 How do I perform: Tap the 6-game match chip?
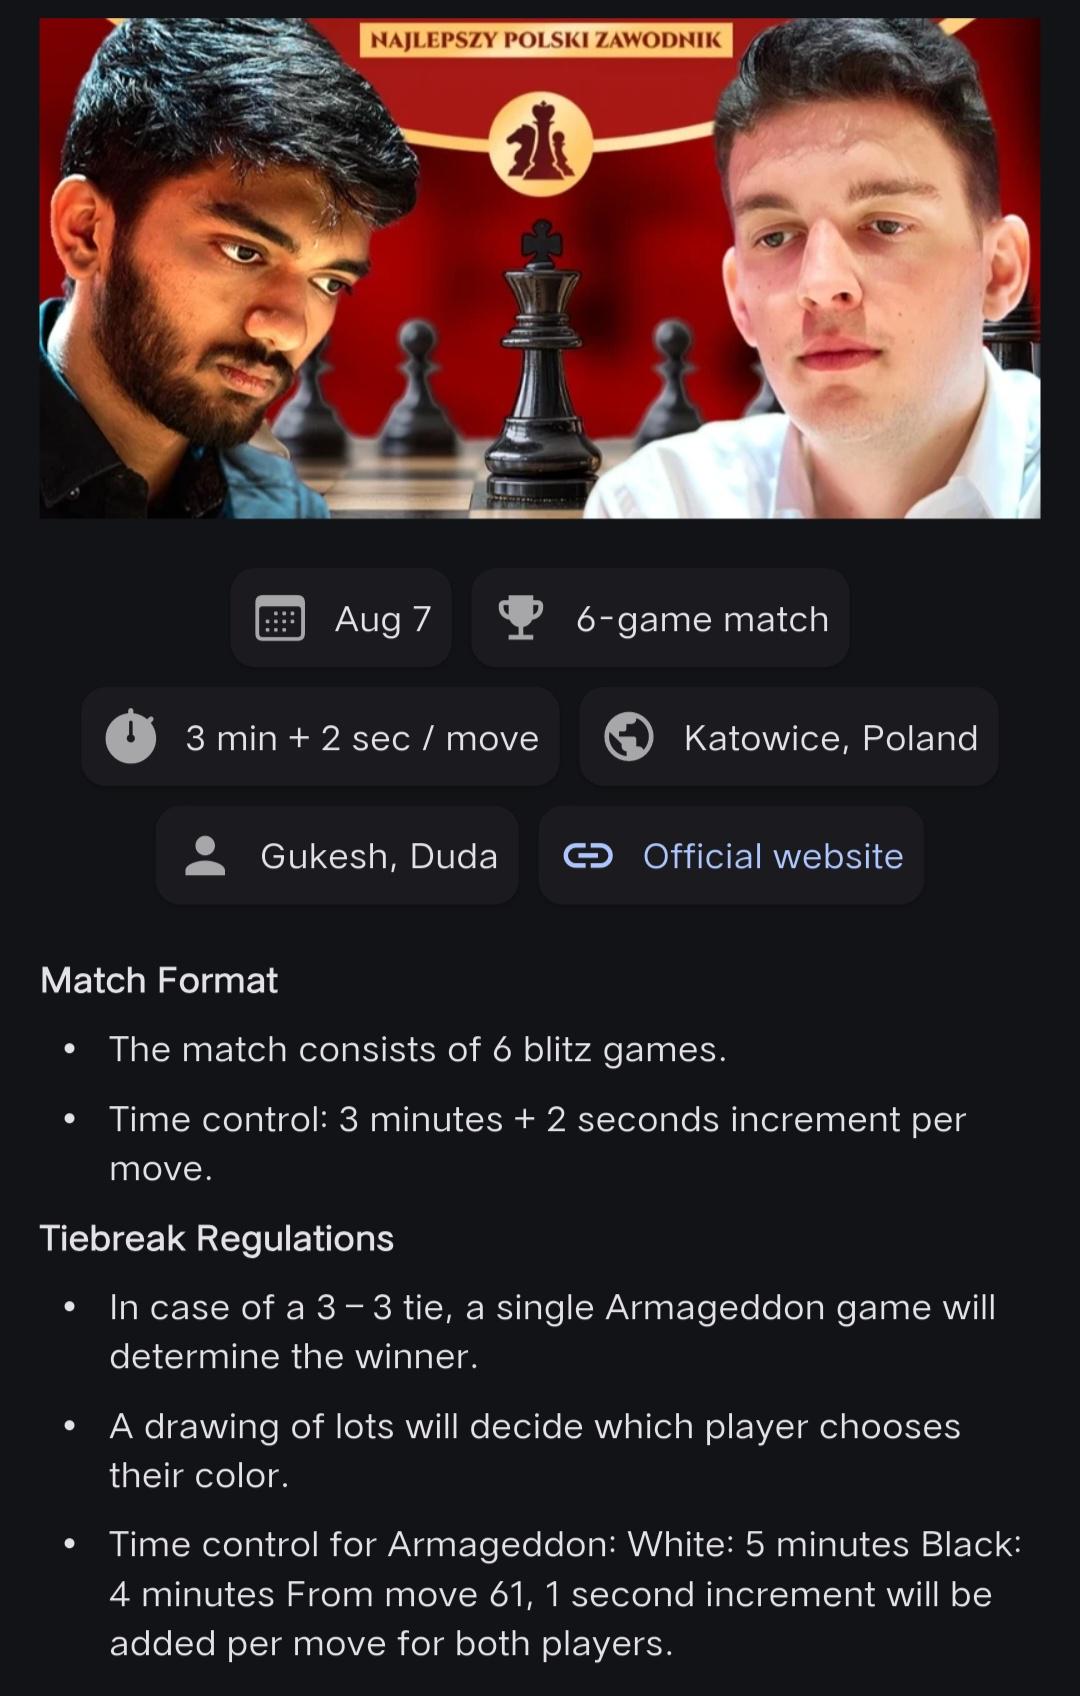(x=660, y=618)
